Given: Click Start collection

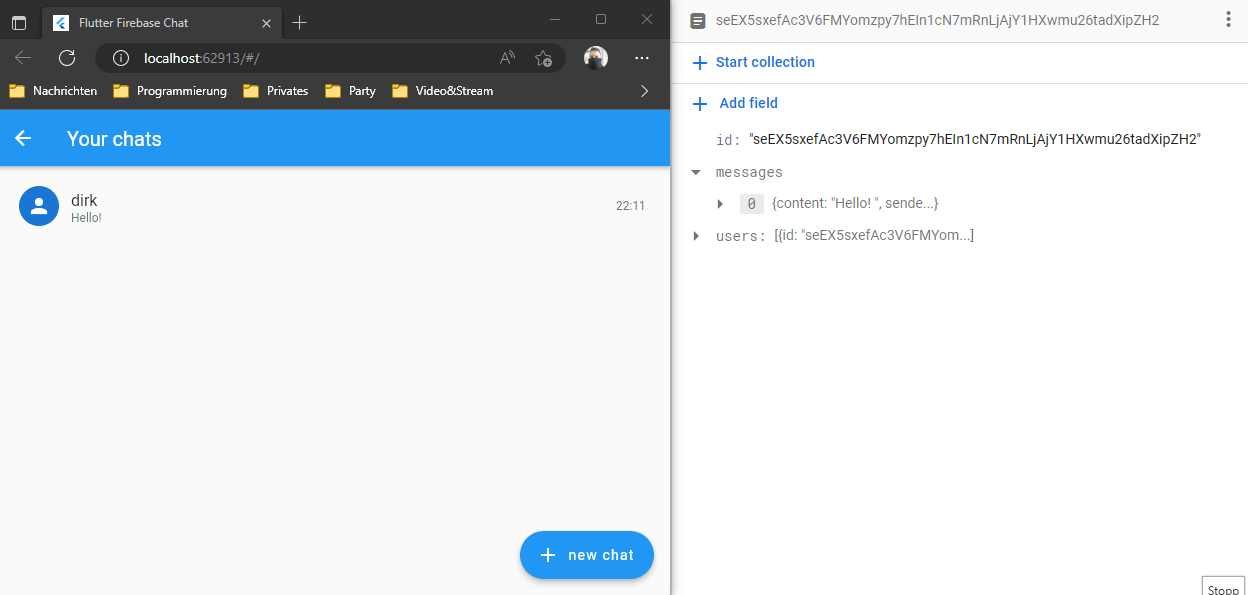Looking at the screenshot, I should 763,62.
